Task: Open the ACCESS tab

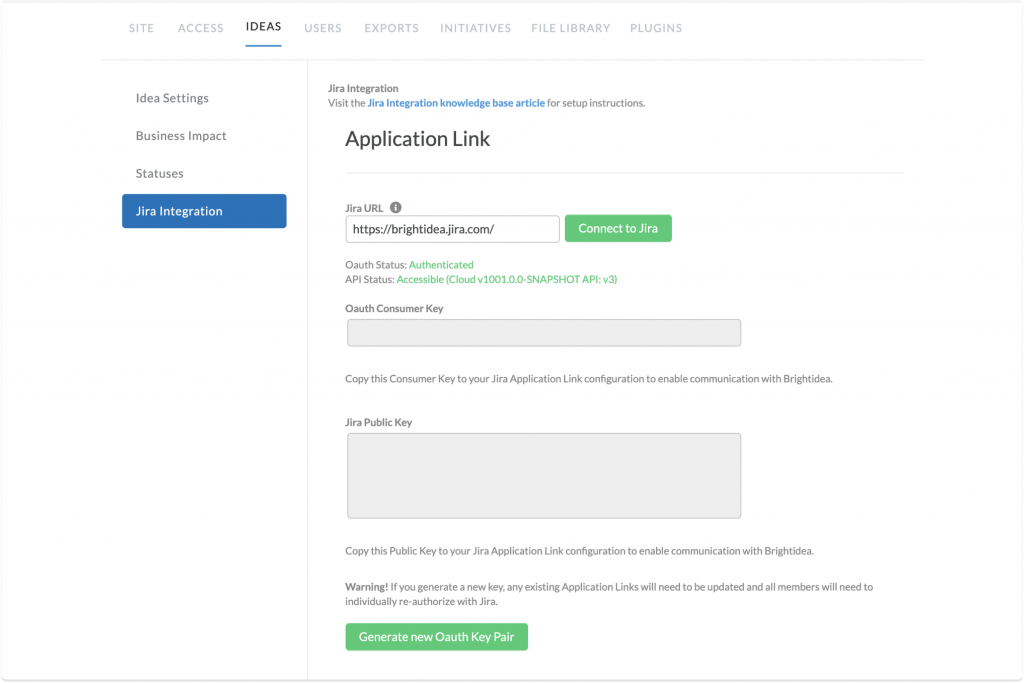Action: tap(200, 28)
